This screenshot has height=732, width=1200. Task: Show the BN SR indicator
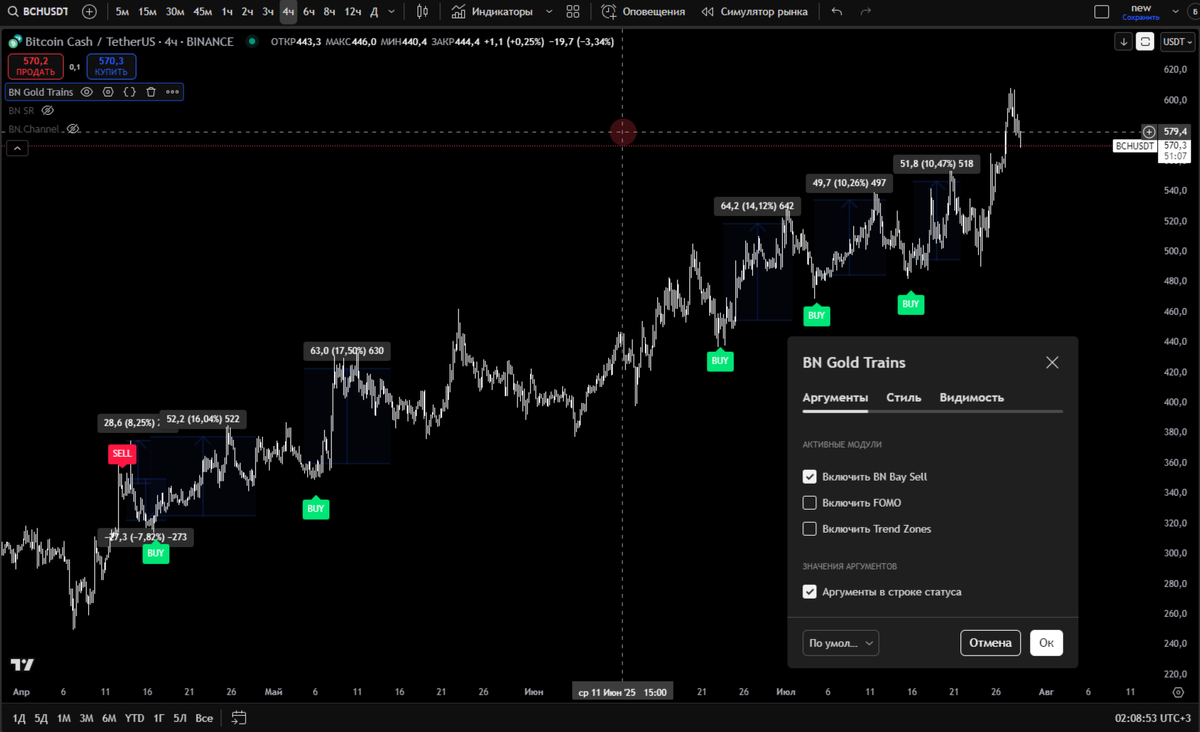click(47, 111)
